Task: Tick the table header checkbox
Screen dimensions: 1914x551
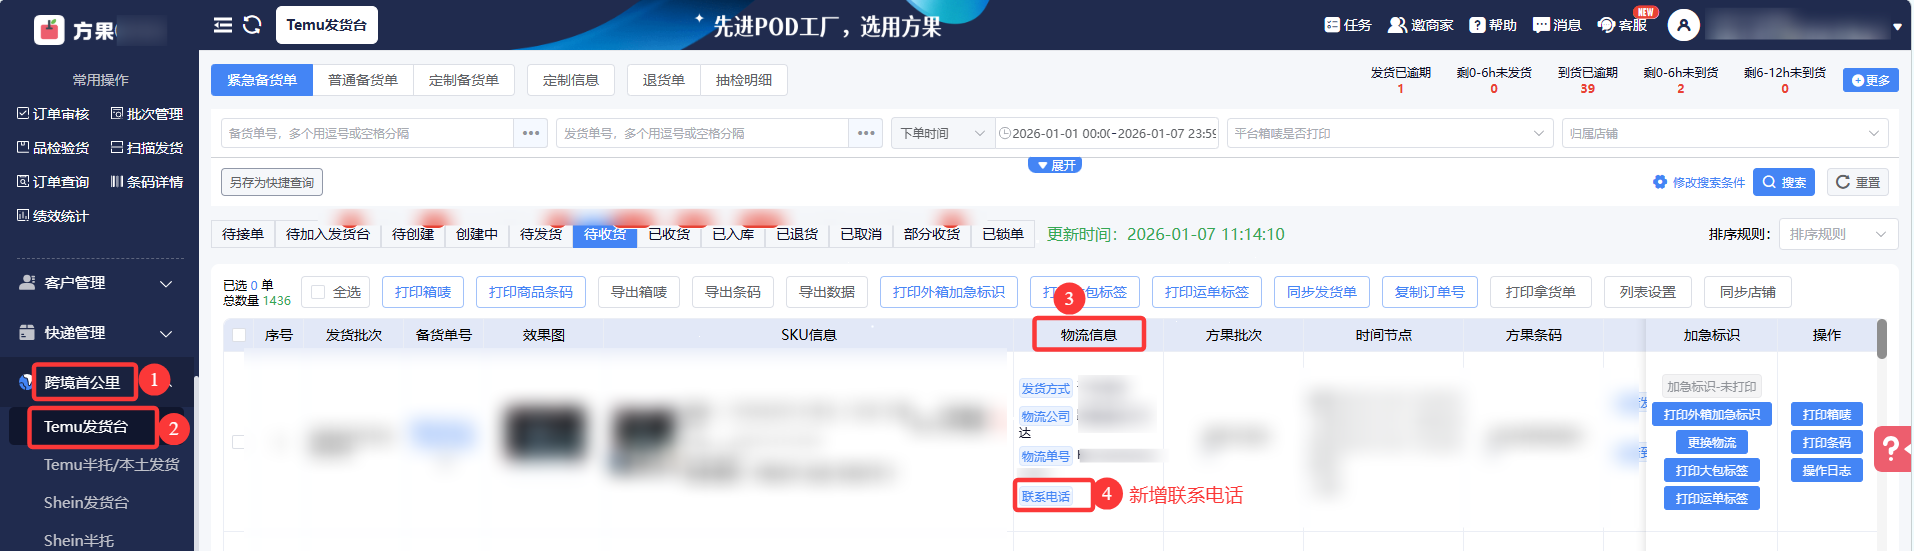Action: (239, 335)
